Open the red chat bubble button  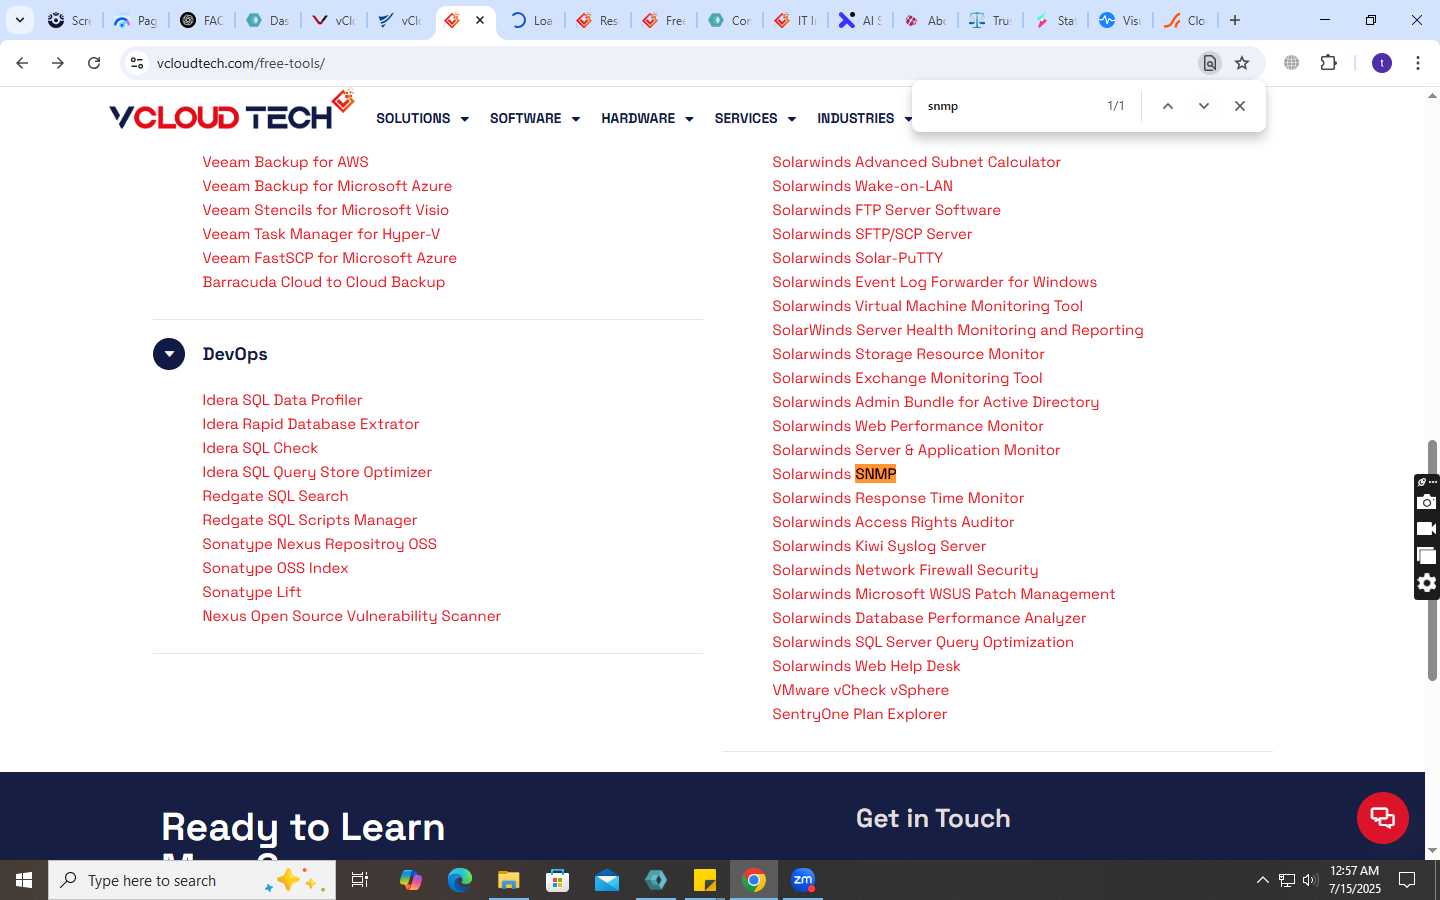1383,817
